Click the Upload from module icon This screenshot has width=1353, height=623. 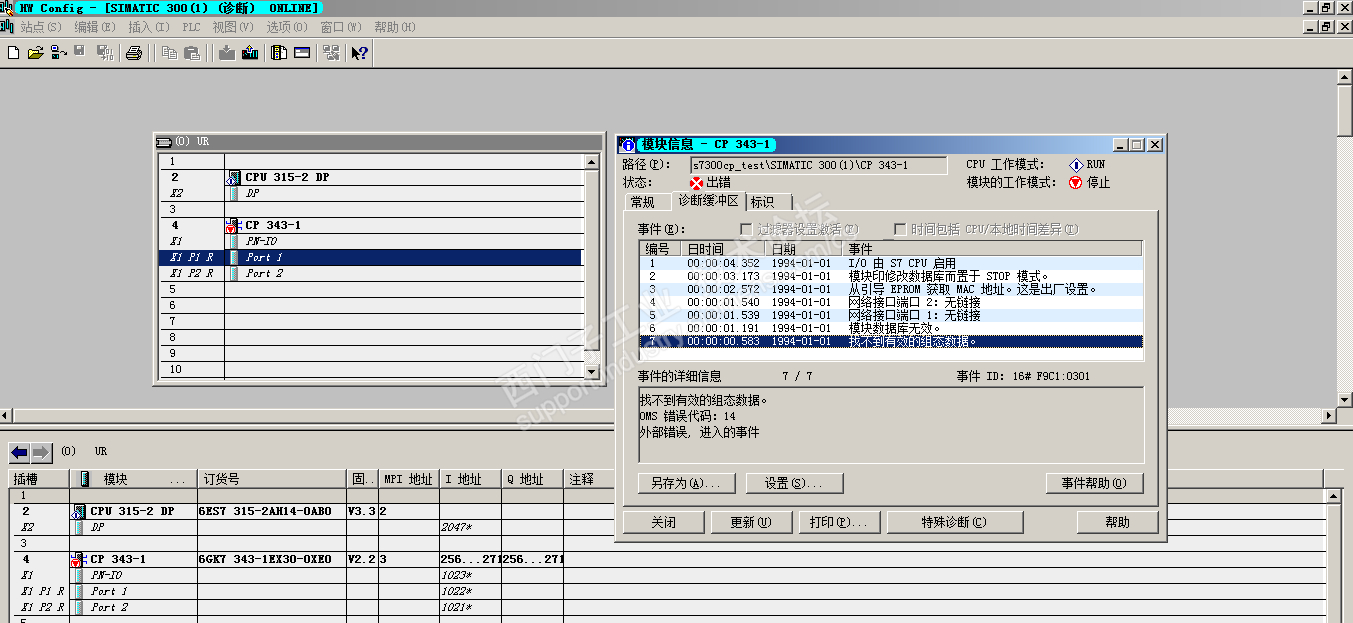point(250,53)
